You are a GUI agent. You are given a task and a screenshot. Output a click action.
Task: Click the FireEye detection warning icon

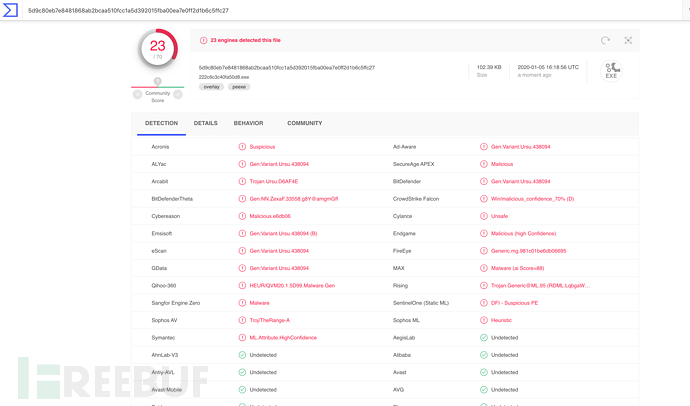pos(484,251)
